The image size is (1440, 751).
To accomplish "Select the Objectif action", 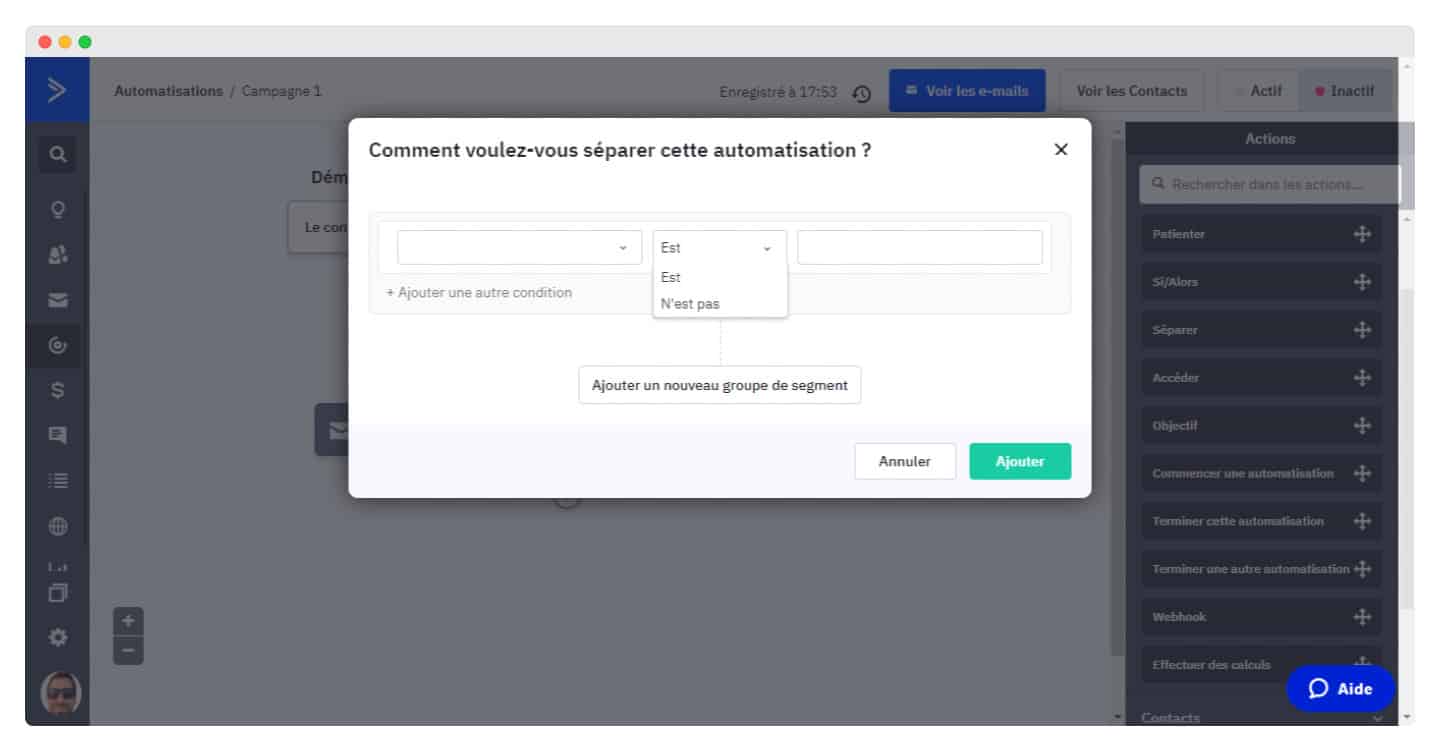I will [1261, 425].
